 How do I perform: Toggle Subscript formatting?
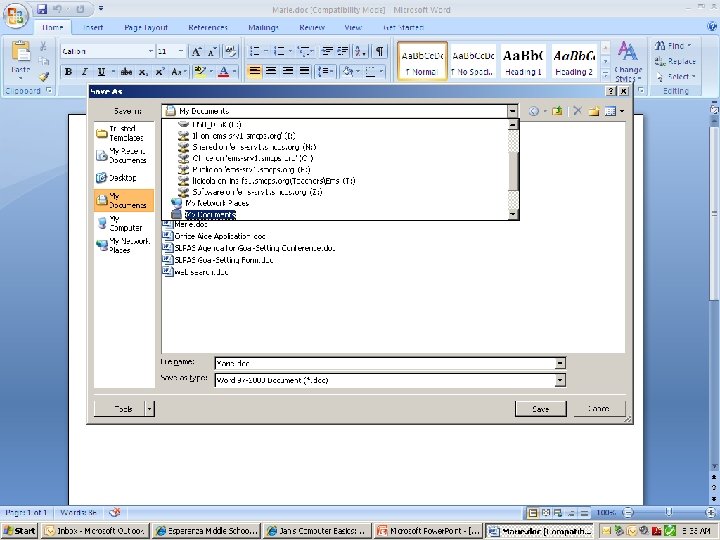143,72
